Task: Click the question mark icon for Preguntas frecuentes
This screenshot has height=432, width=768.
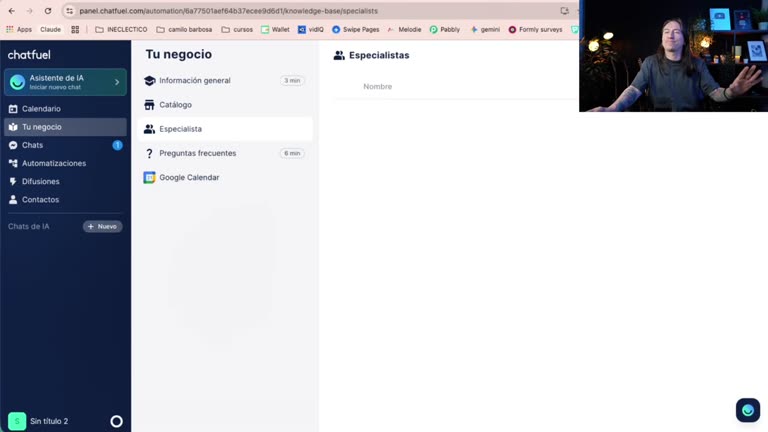Action: (x=149, y=153)
